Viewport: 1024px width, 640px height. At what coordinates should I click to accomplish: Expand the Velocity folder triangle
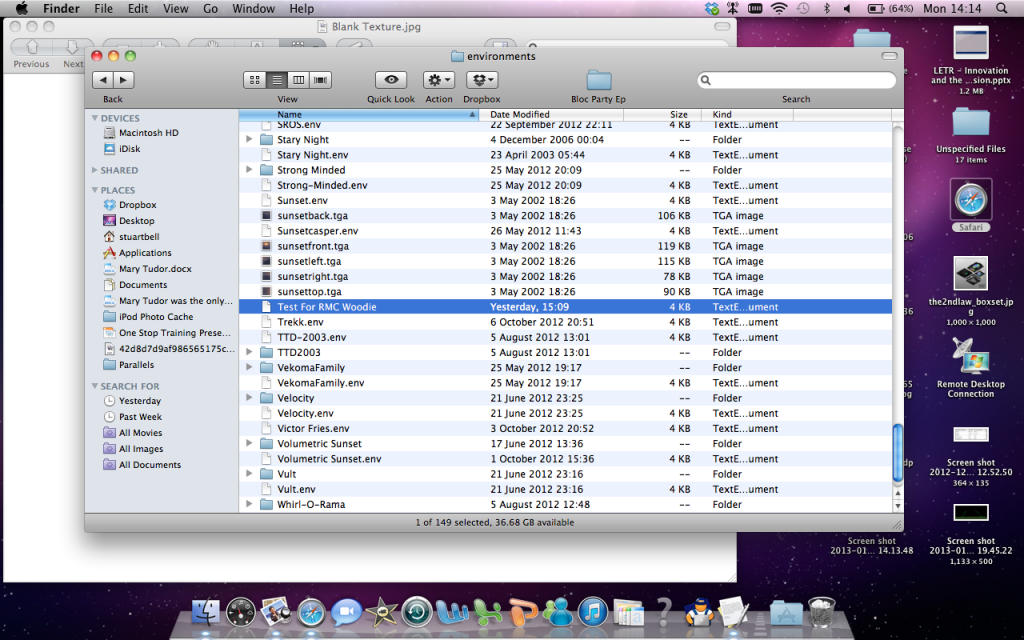[x=249, y=398]
